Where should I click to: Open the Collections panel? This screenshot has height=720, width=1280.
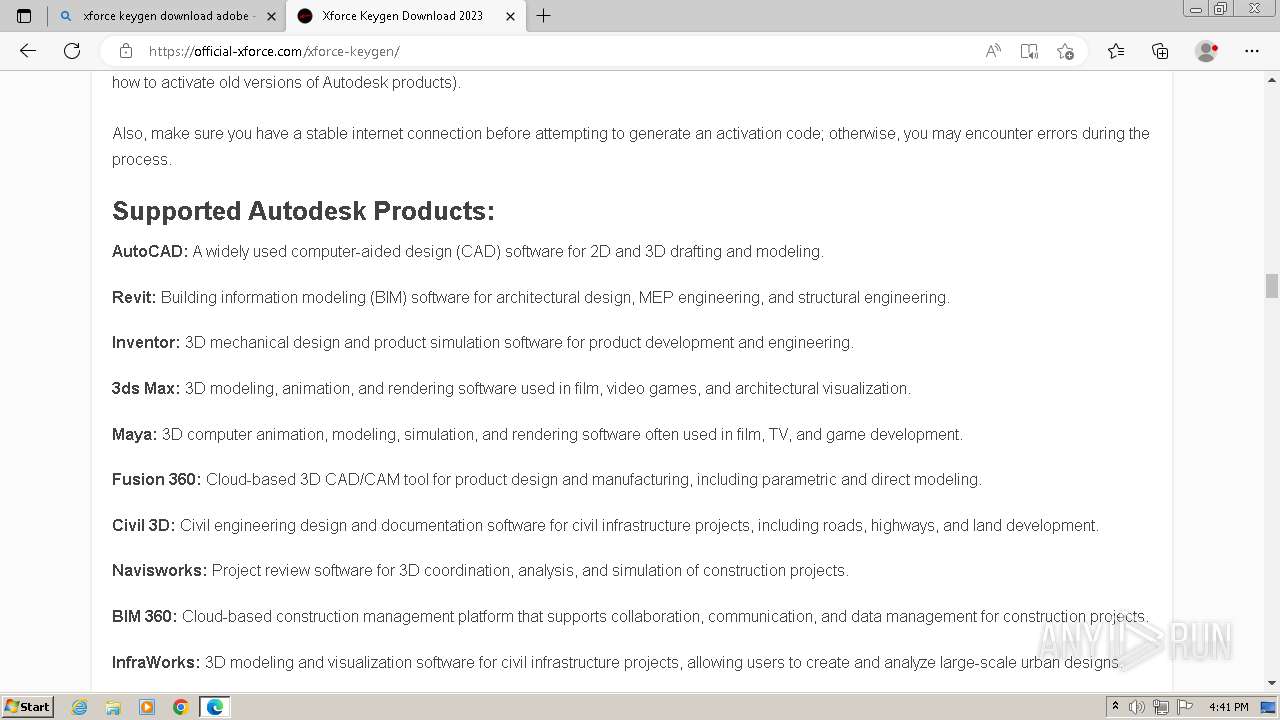tap(1160, 51)
